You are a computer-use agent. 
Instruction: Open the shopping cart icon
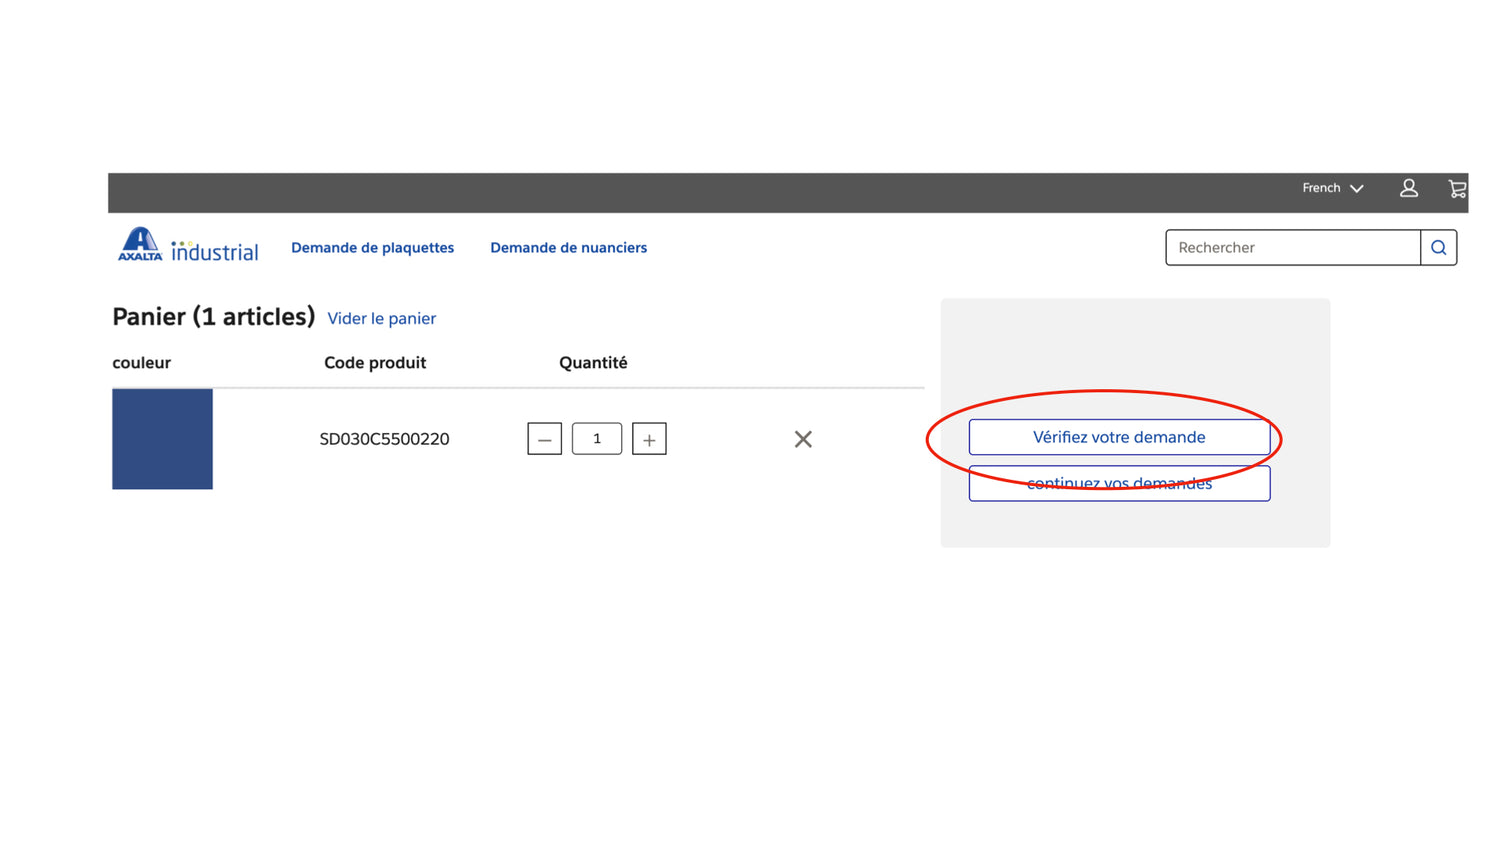1456,188
